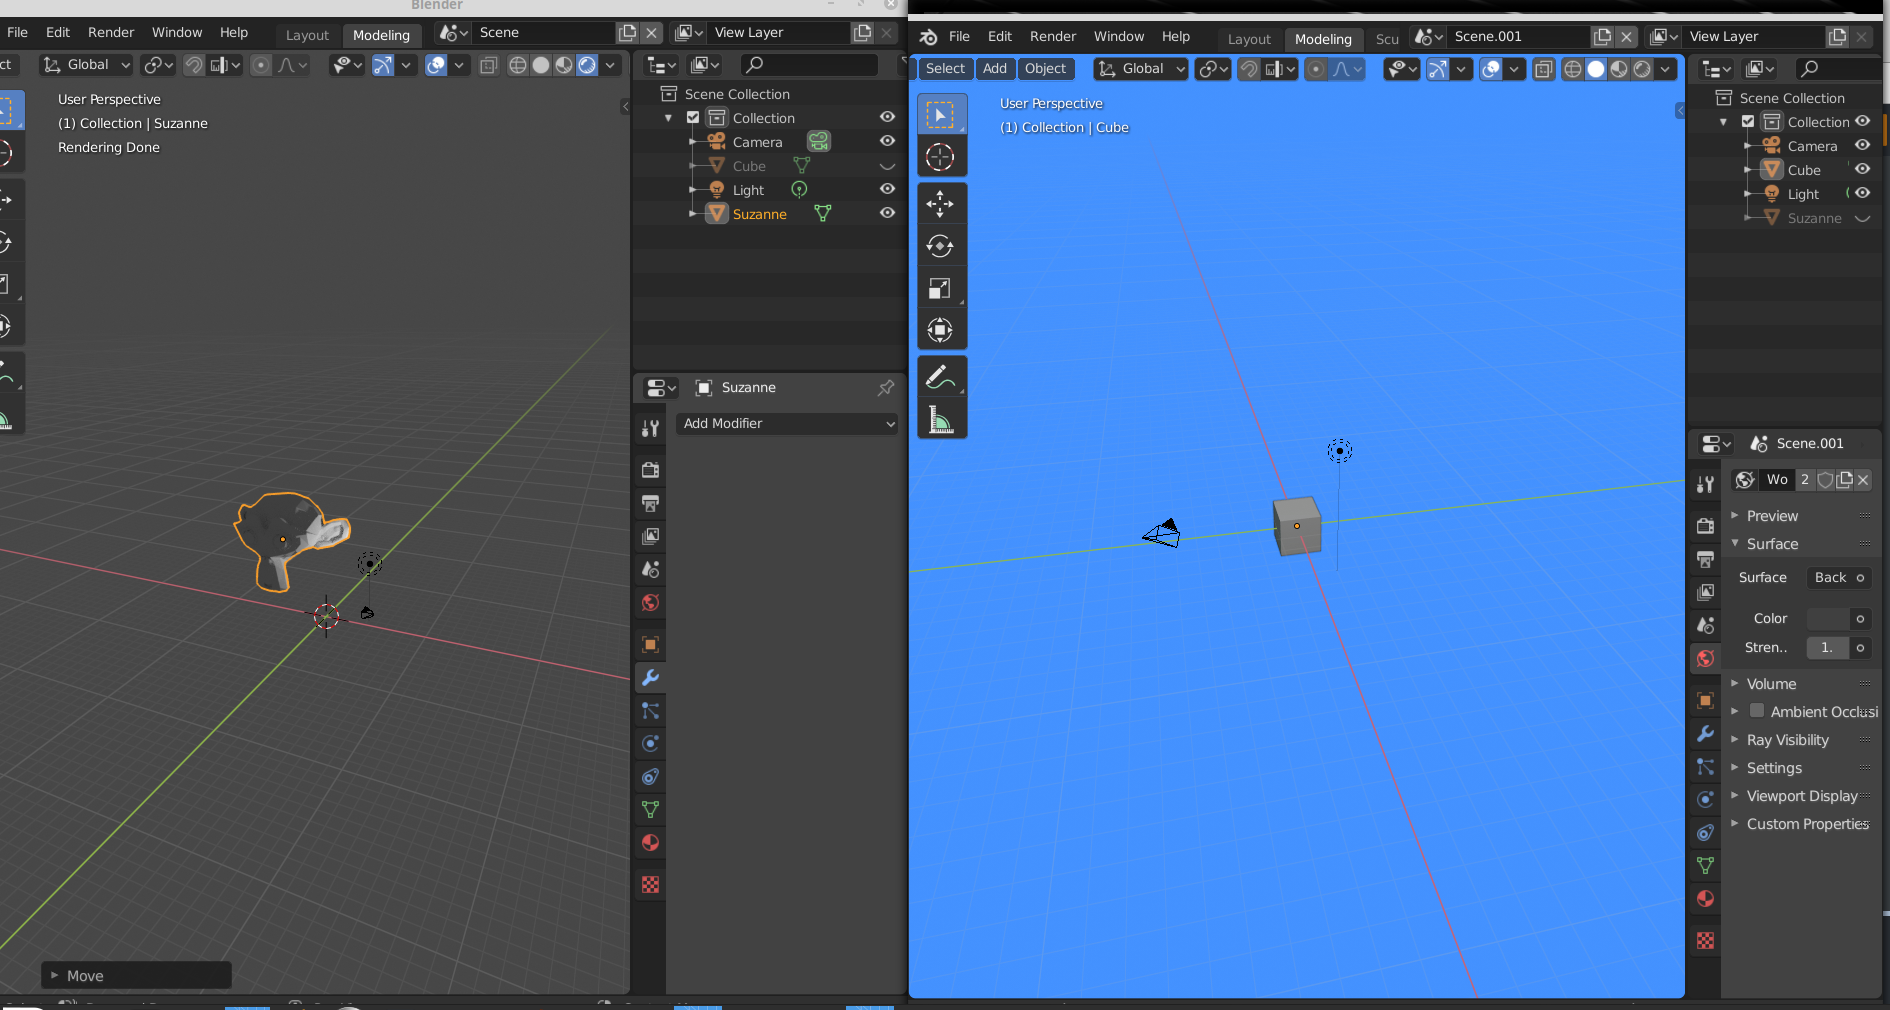Viewport: 1890px width, 1010px height.
Task: Switch to Layout tab in right window
Action: tap(1249, 39)
